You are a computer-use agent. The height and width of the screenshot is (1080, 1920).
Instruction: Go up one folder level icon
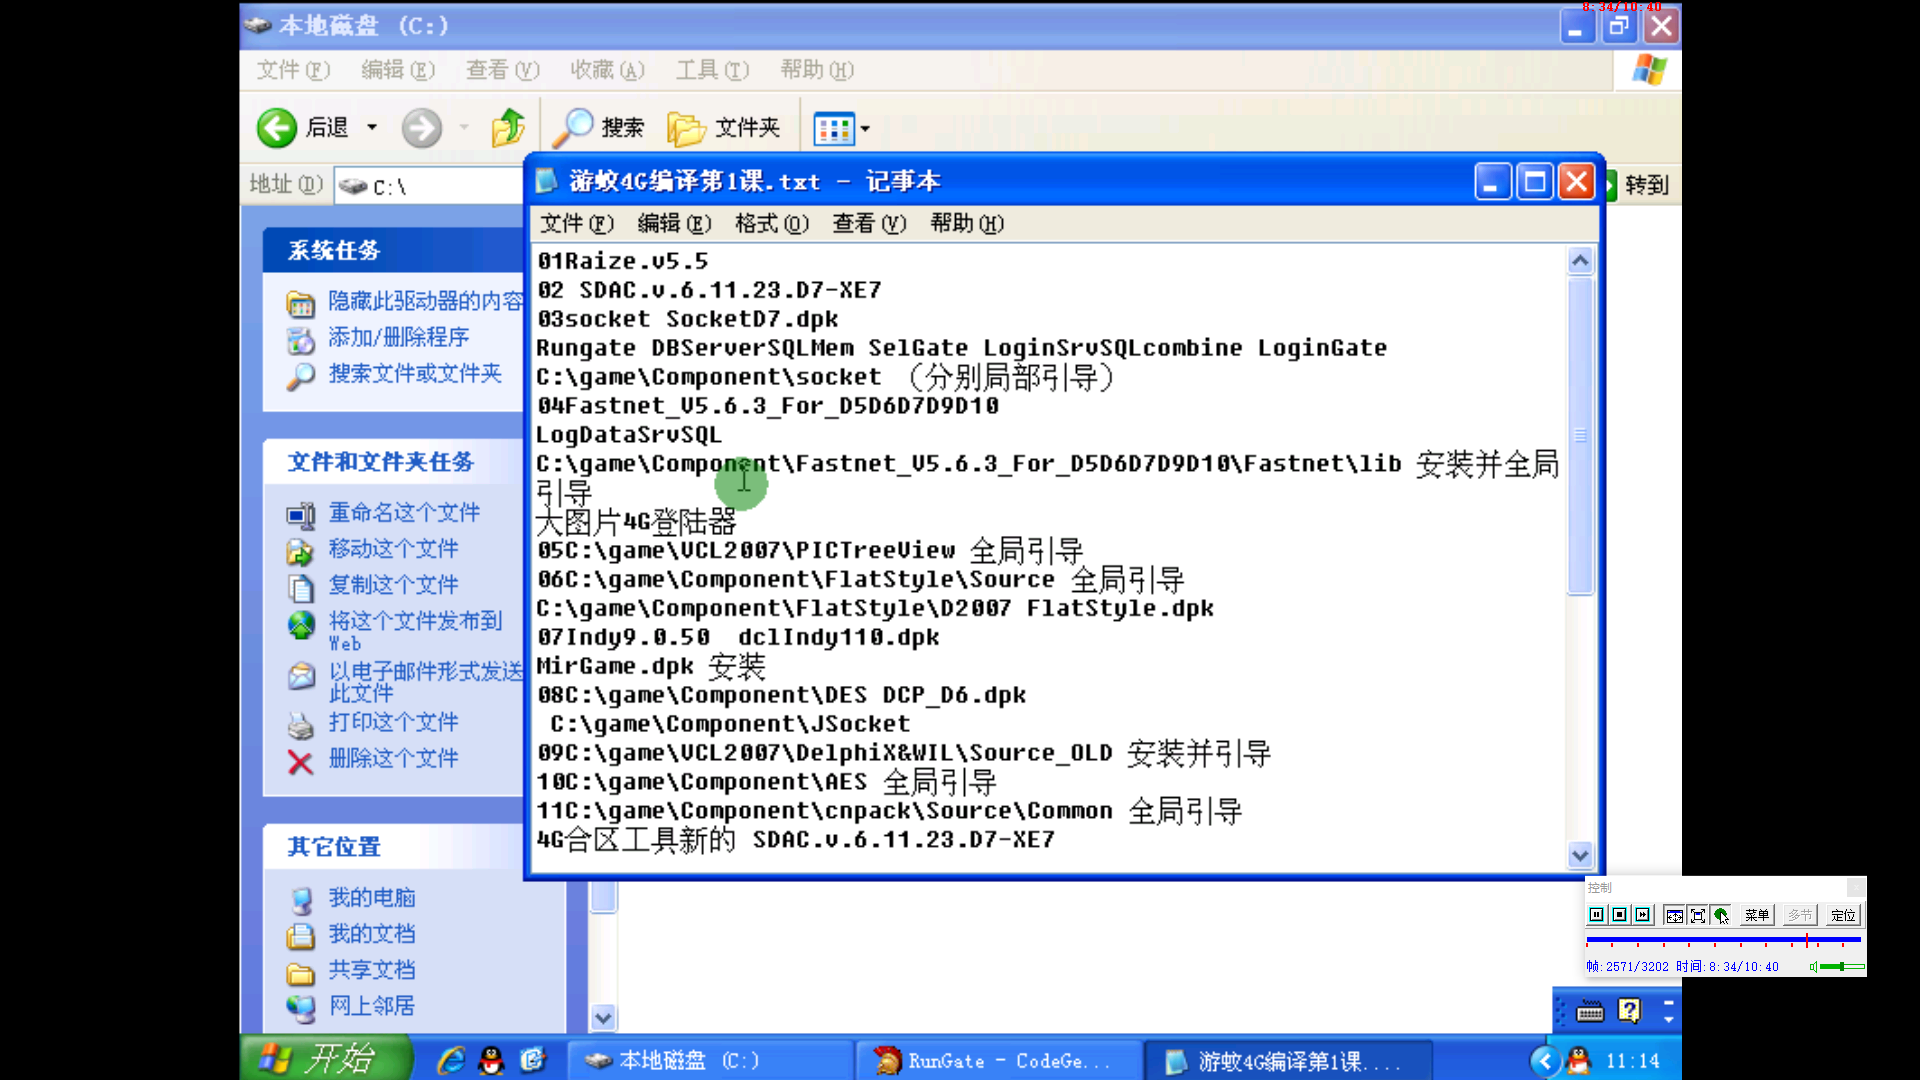508,128
